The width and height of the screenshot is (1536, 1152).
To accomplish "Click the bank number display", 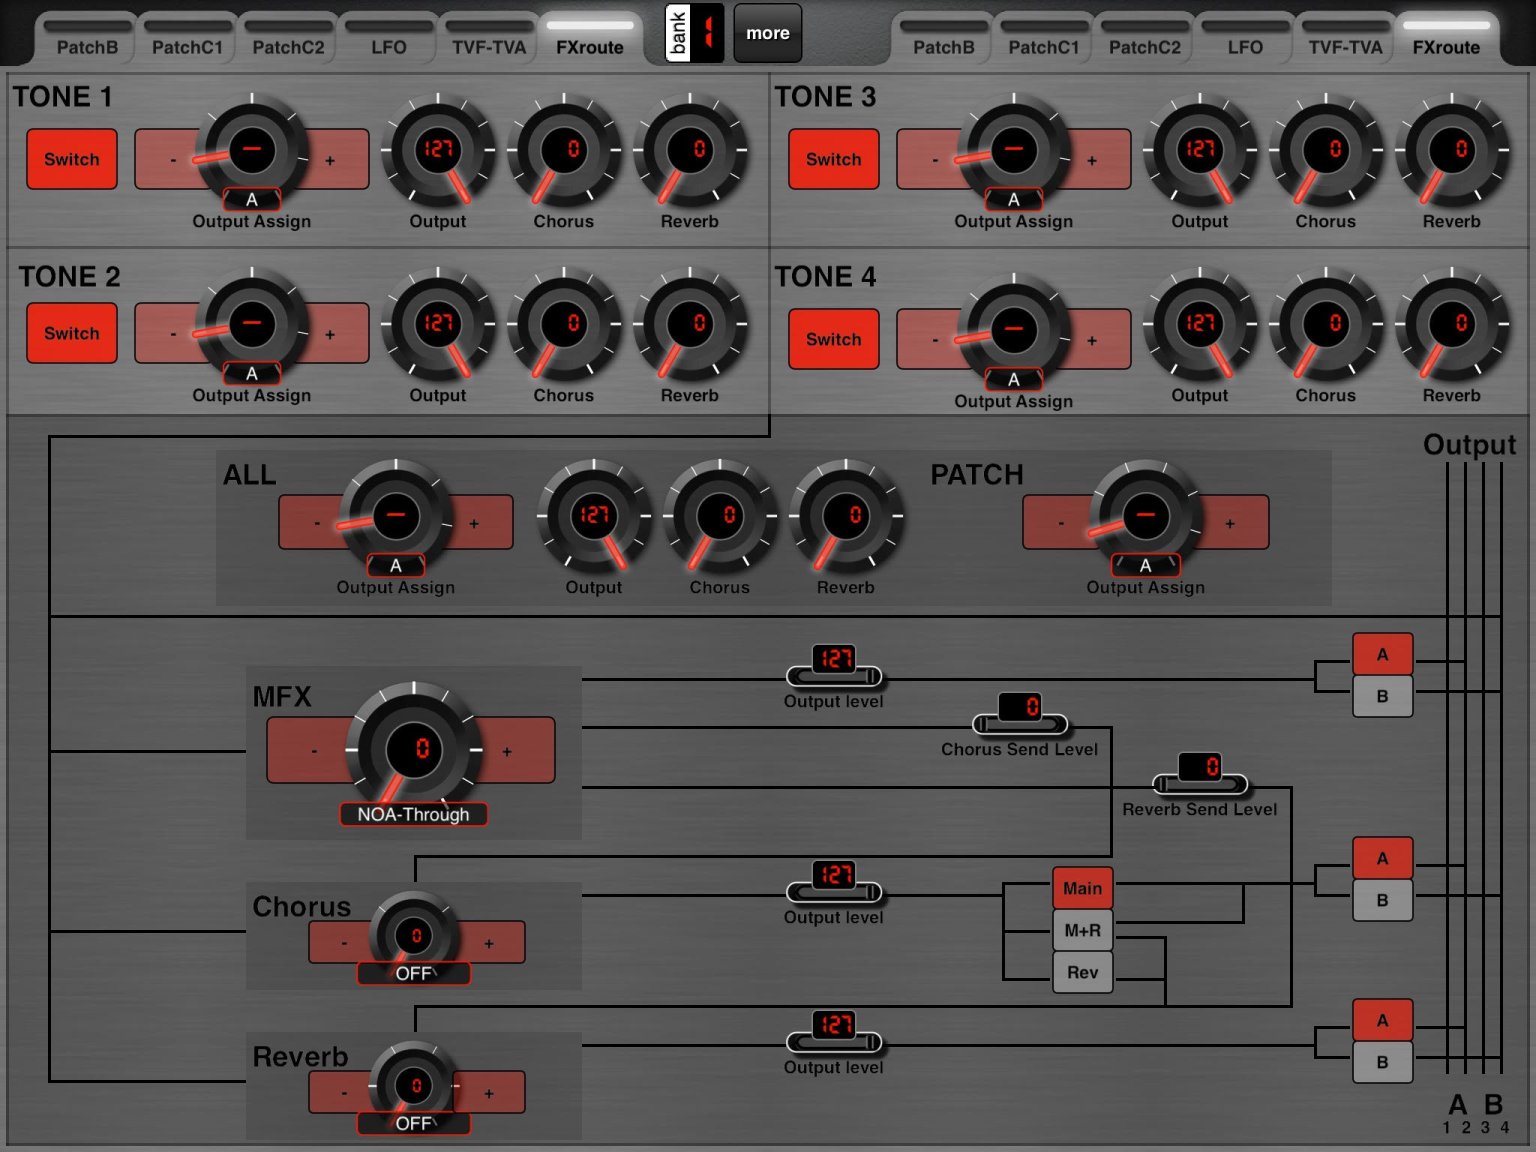I will tap(708, 33).
